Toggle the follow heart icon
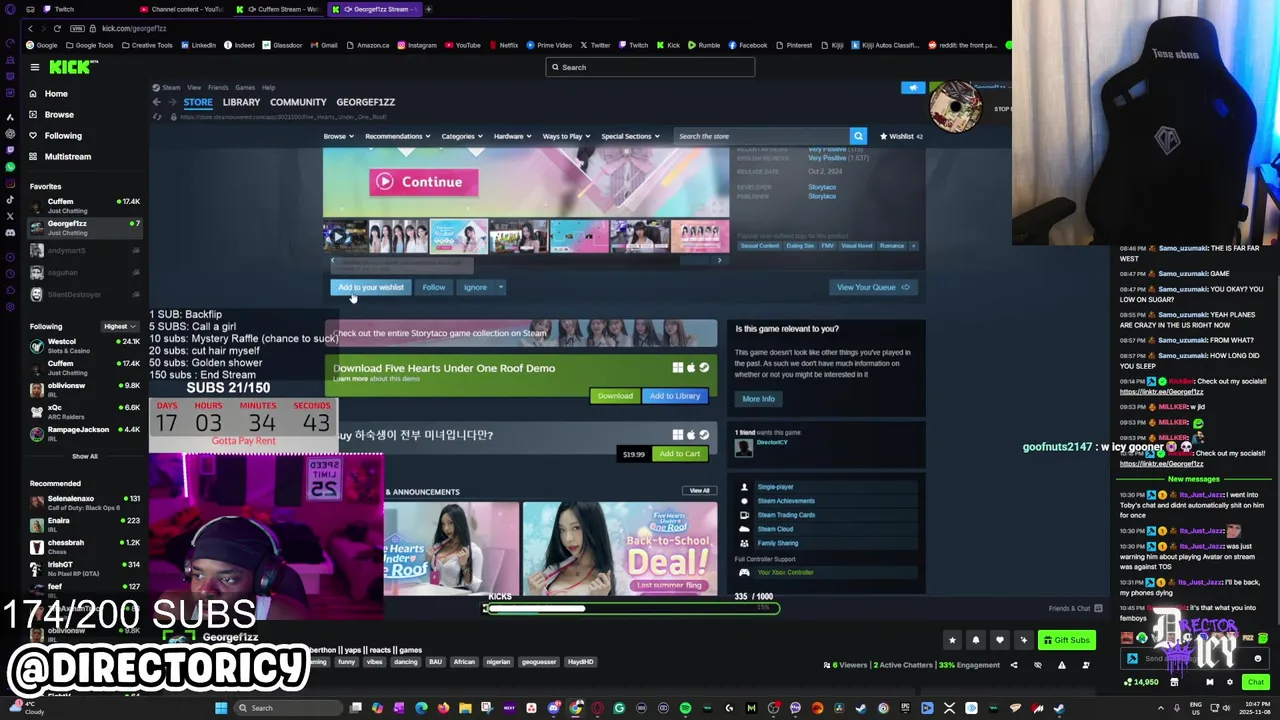 (x=999, y=640)
